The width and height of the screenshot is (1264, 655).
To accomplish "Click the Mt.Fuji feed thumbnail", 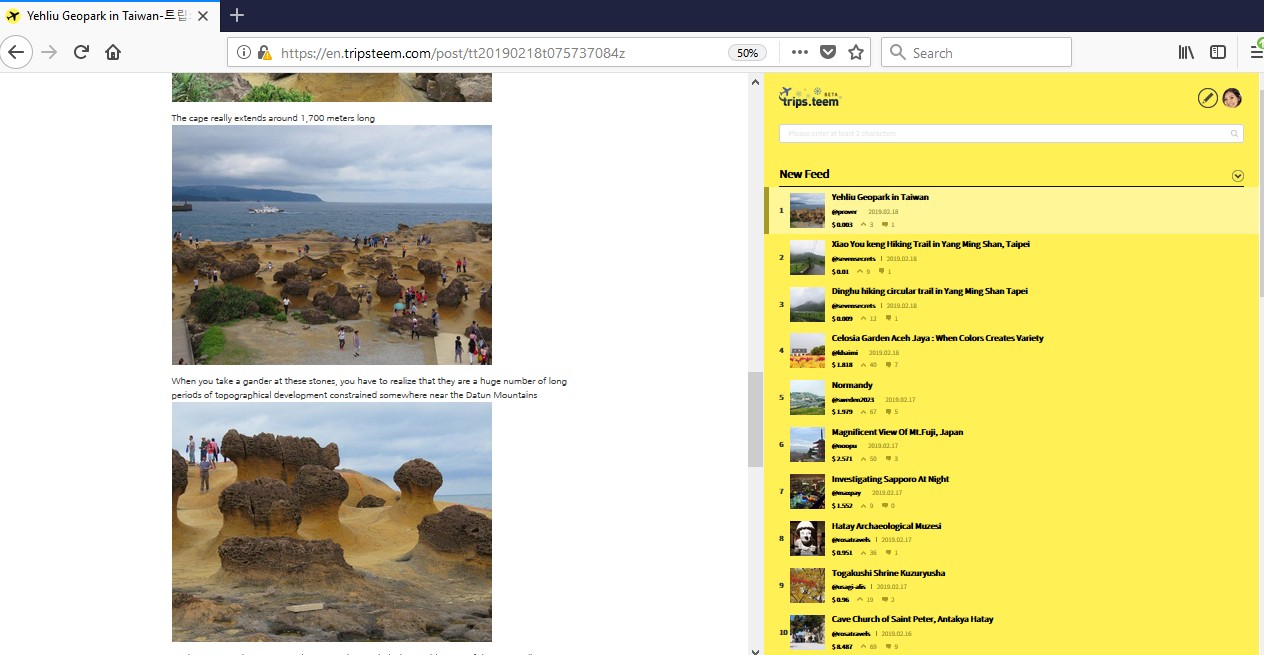I will [x=807, y=445].
